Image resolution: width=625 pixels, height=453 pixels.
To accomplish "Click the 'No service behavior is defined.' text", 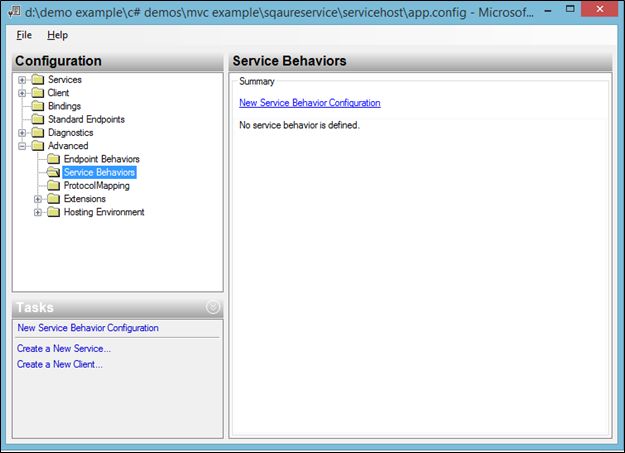I will (x=299, y=125).
